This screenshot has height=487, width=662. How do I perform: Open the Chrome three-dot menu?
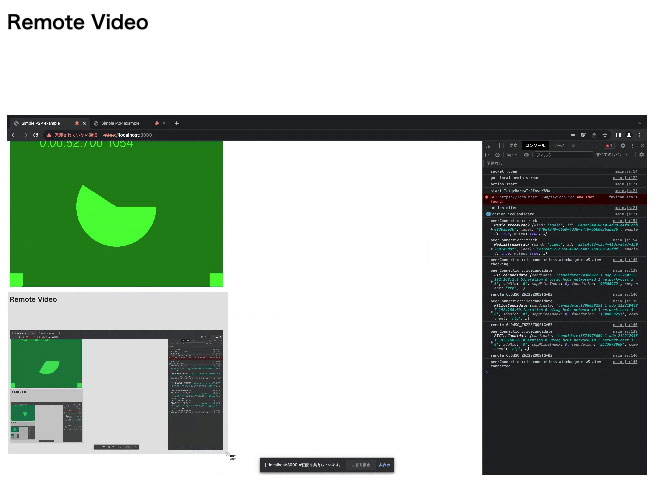click(x=641, y=134)
